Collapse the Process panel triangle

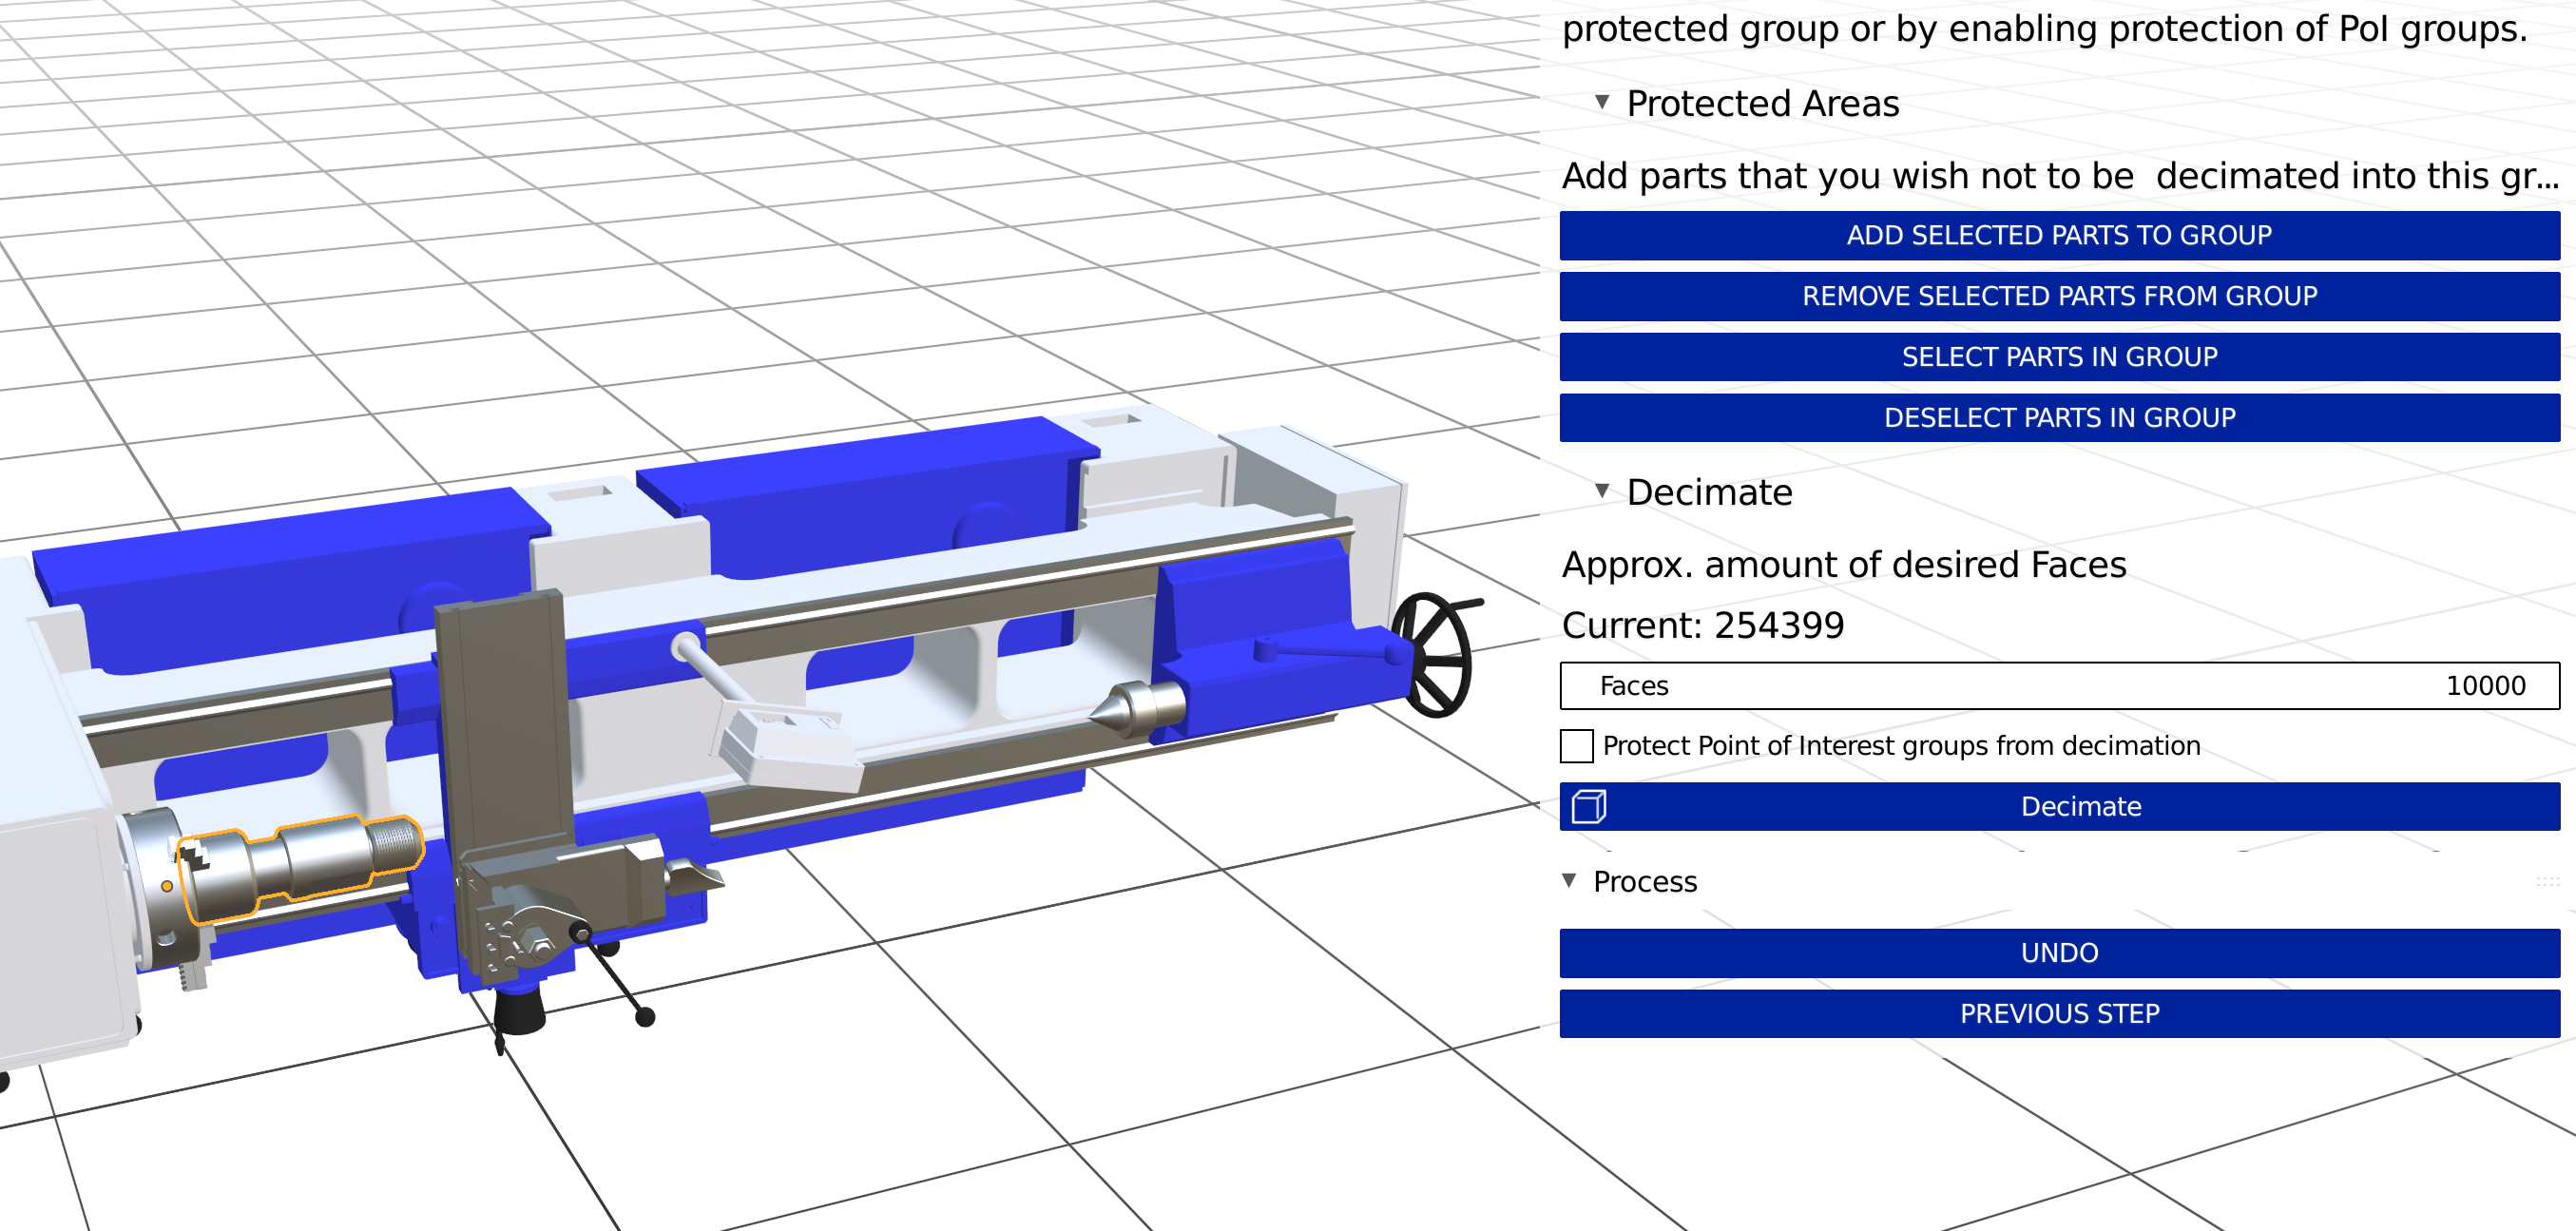(1569, 881)
